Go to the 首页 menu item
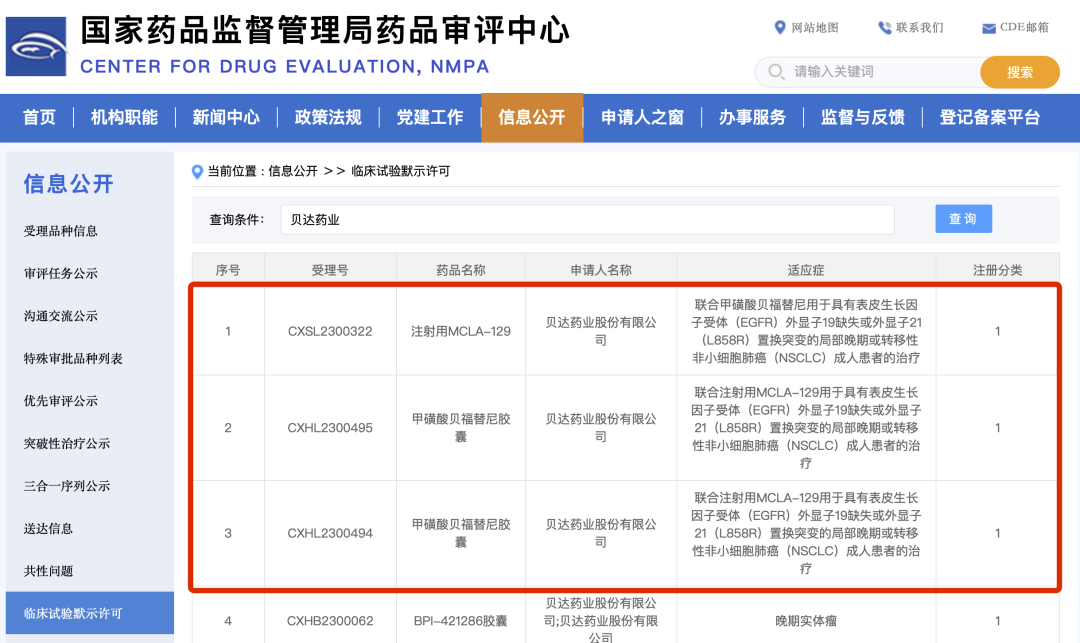Image resolution: width=1080 pixels, height=643 pixels. (38, 117)
